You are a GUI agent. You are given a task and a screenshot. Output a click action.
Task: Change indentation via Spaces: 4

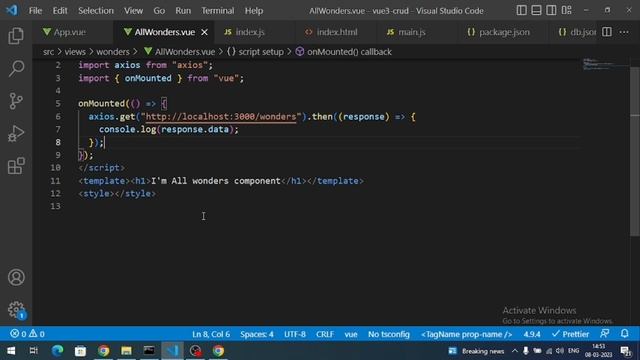pyautogui.click(x=257, y=334)
